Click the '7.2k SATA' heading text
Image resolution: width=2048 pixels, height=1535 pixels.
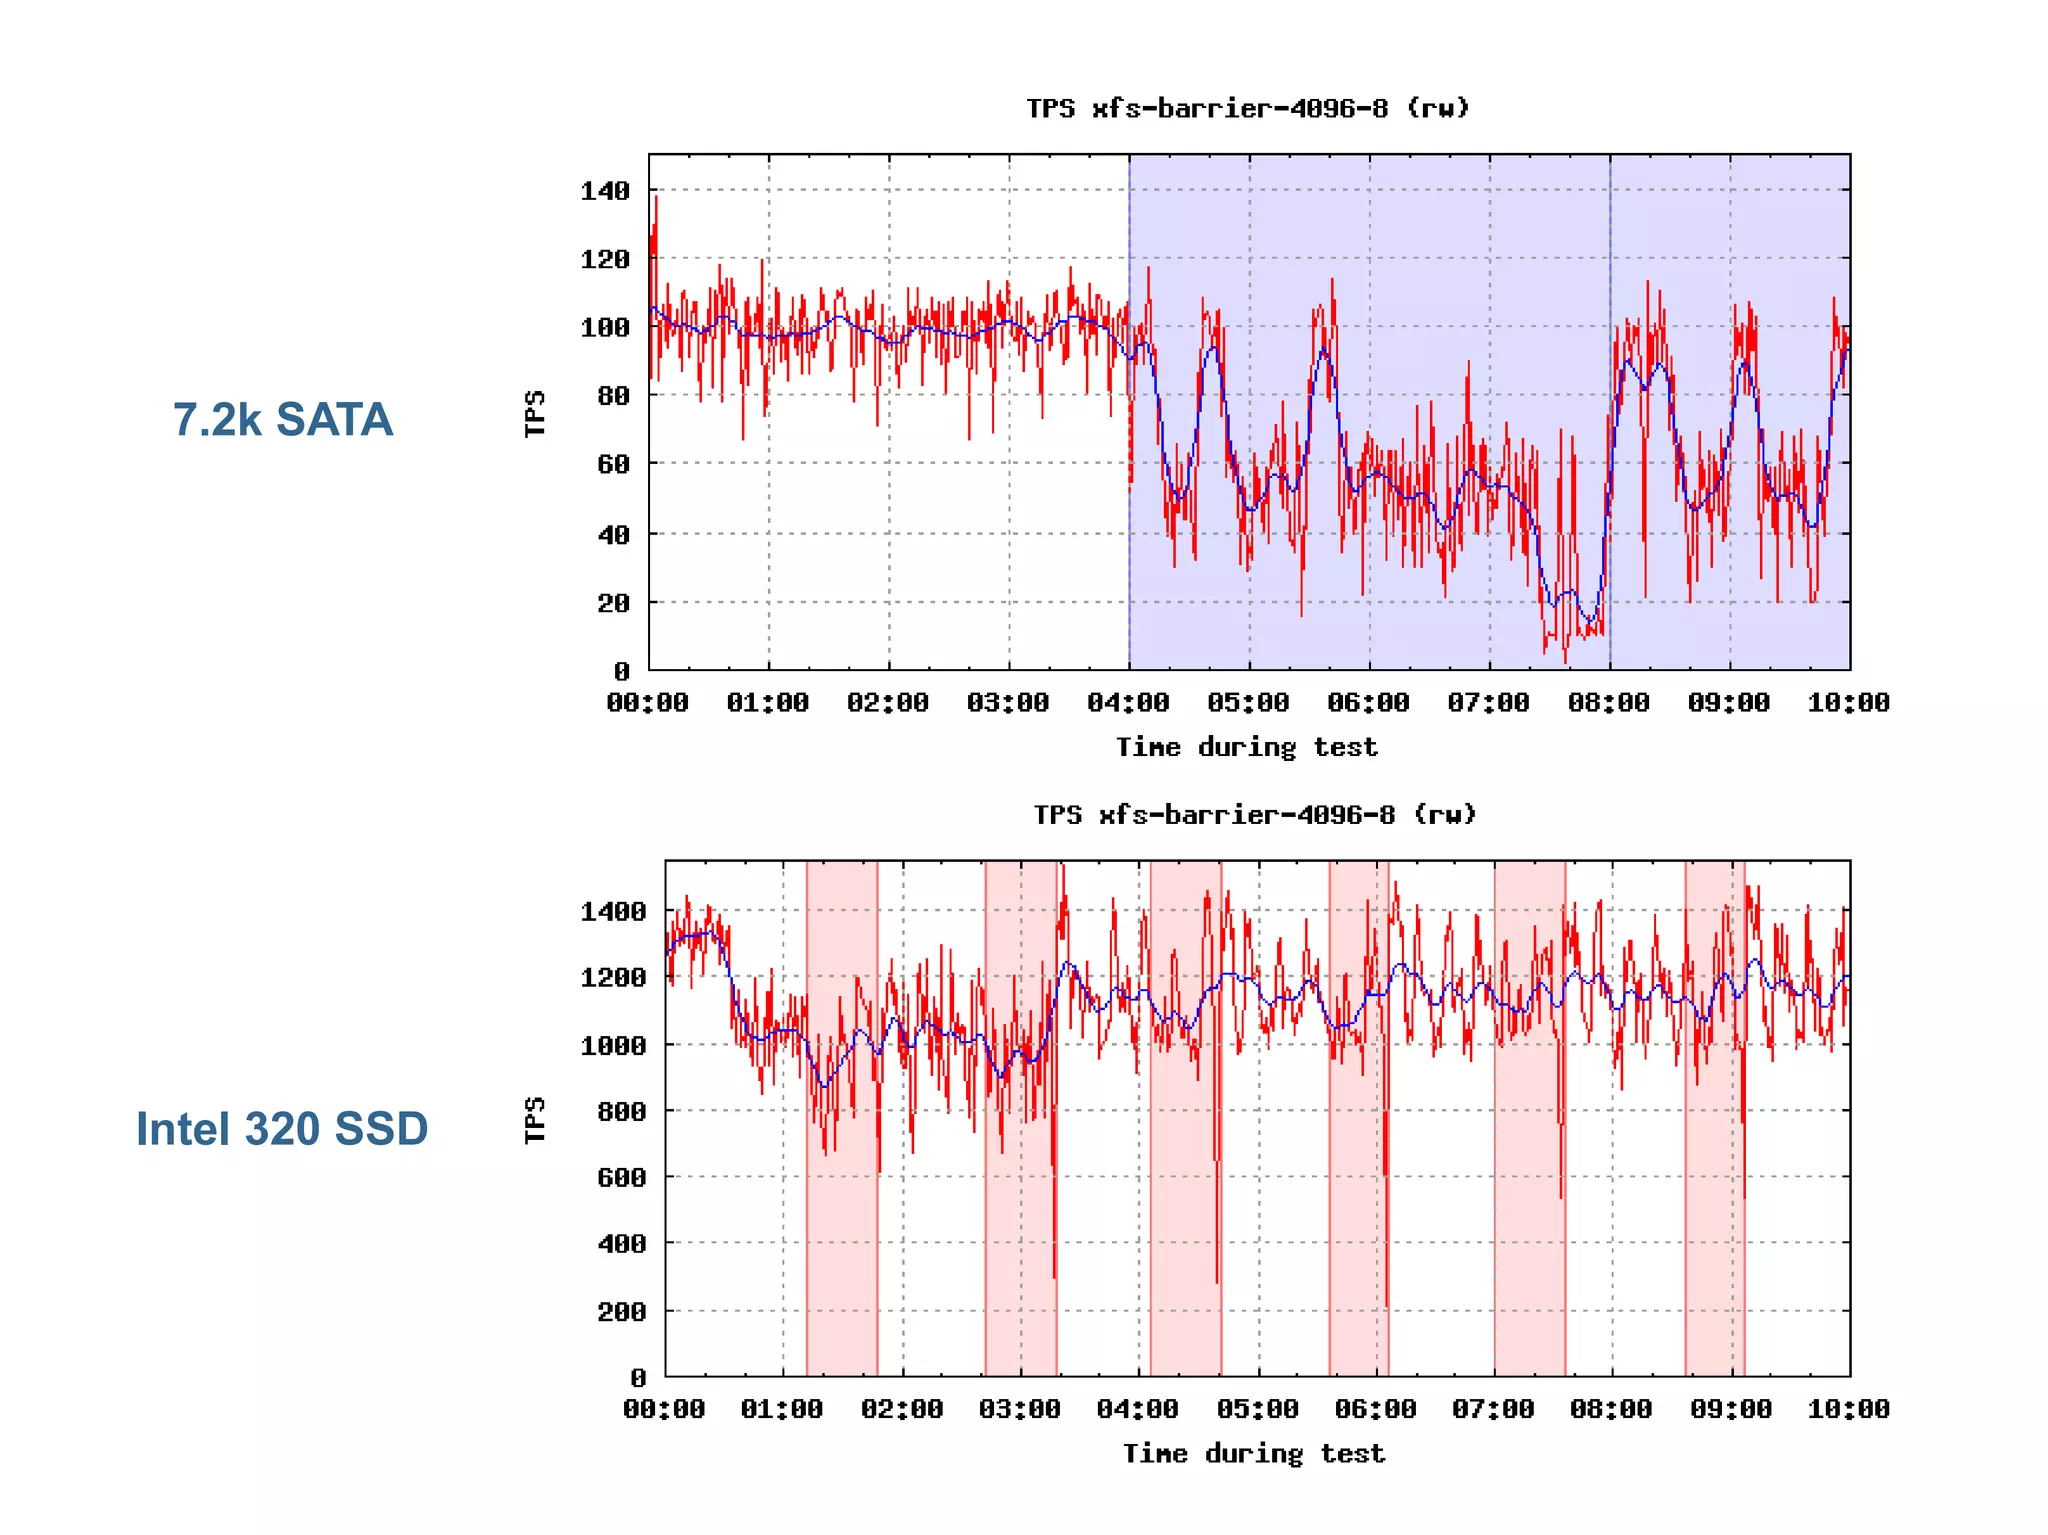pyautogui.click(x=283, y=420)
